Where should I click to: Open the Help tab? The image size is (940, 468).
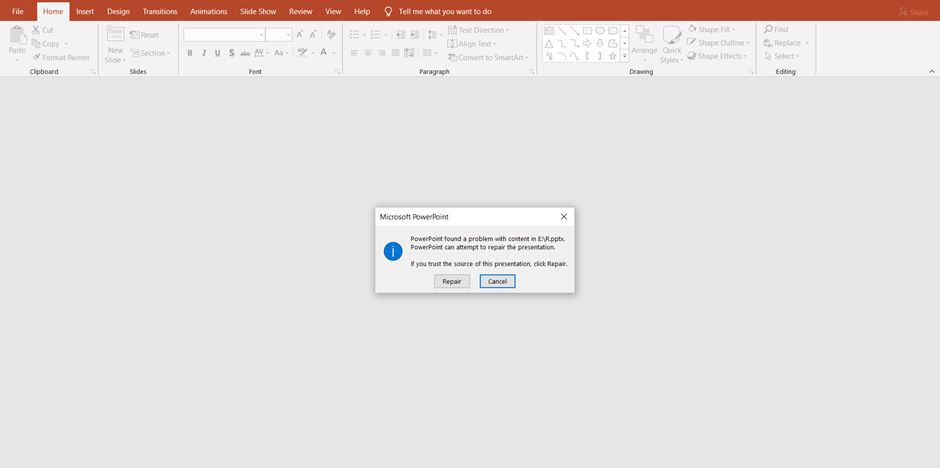click(x=362, y=11)
